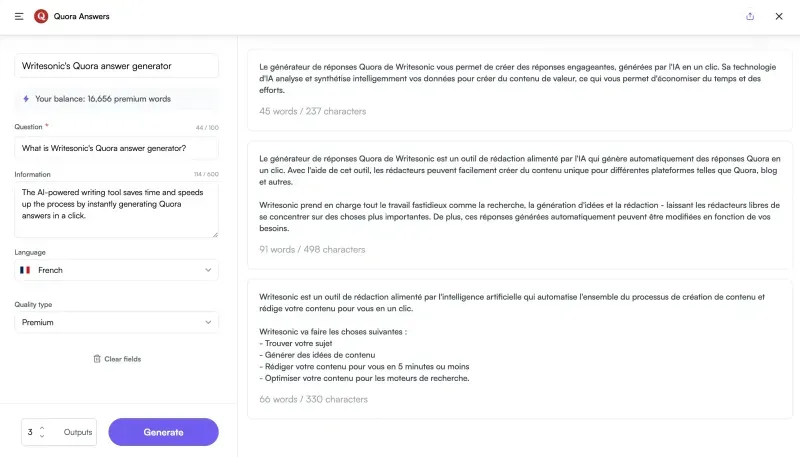
Task: Select the first generated answer of 45 words
Action: click(x=519, y=90)
